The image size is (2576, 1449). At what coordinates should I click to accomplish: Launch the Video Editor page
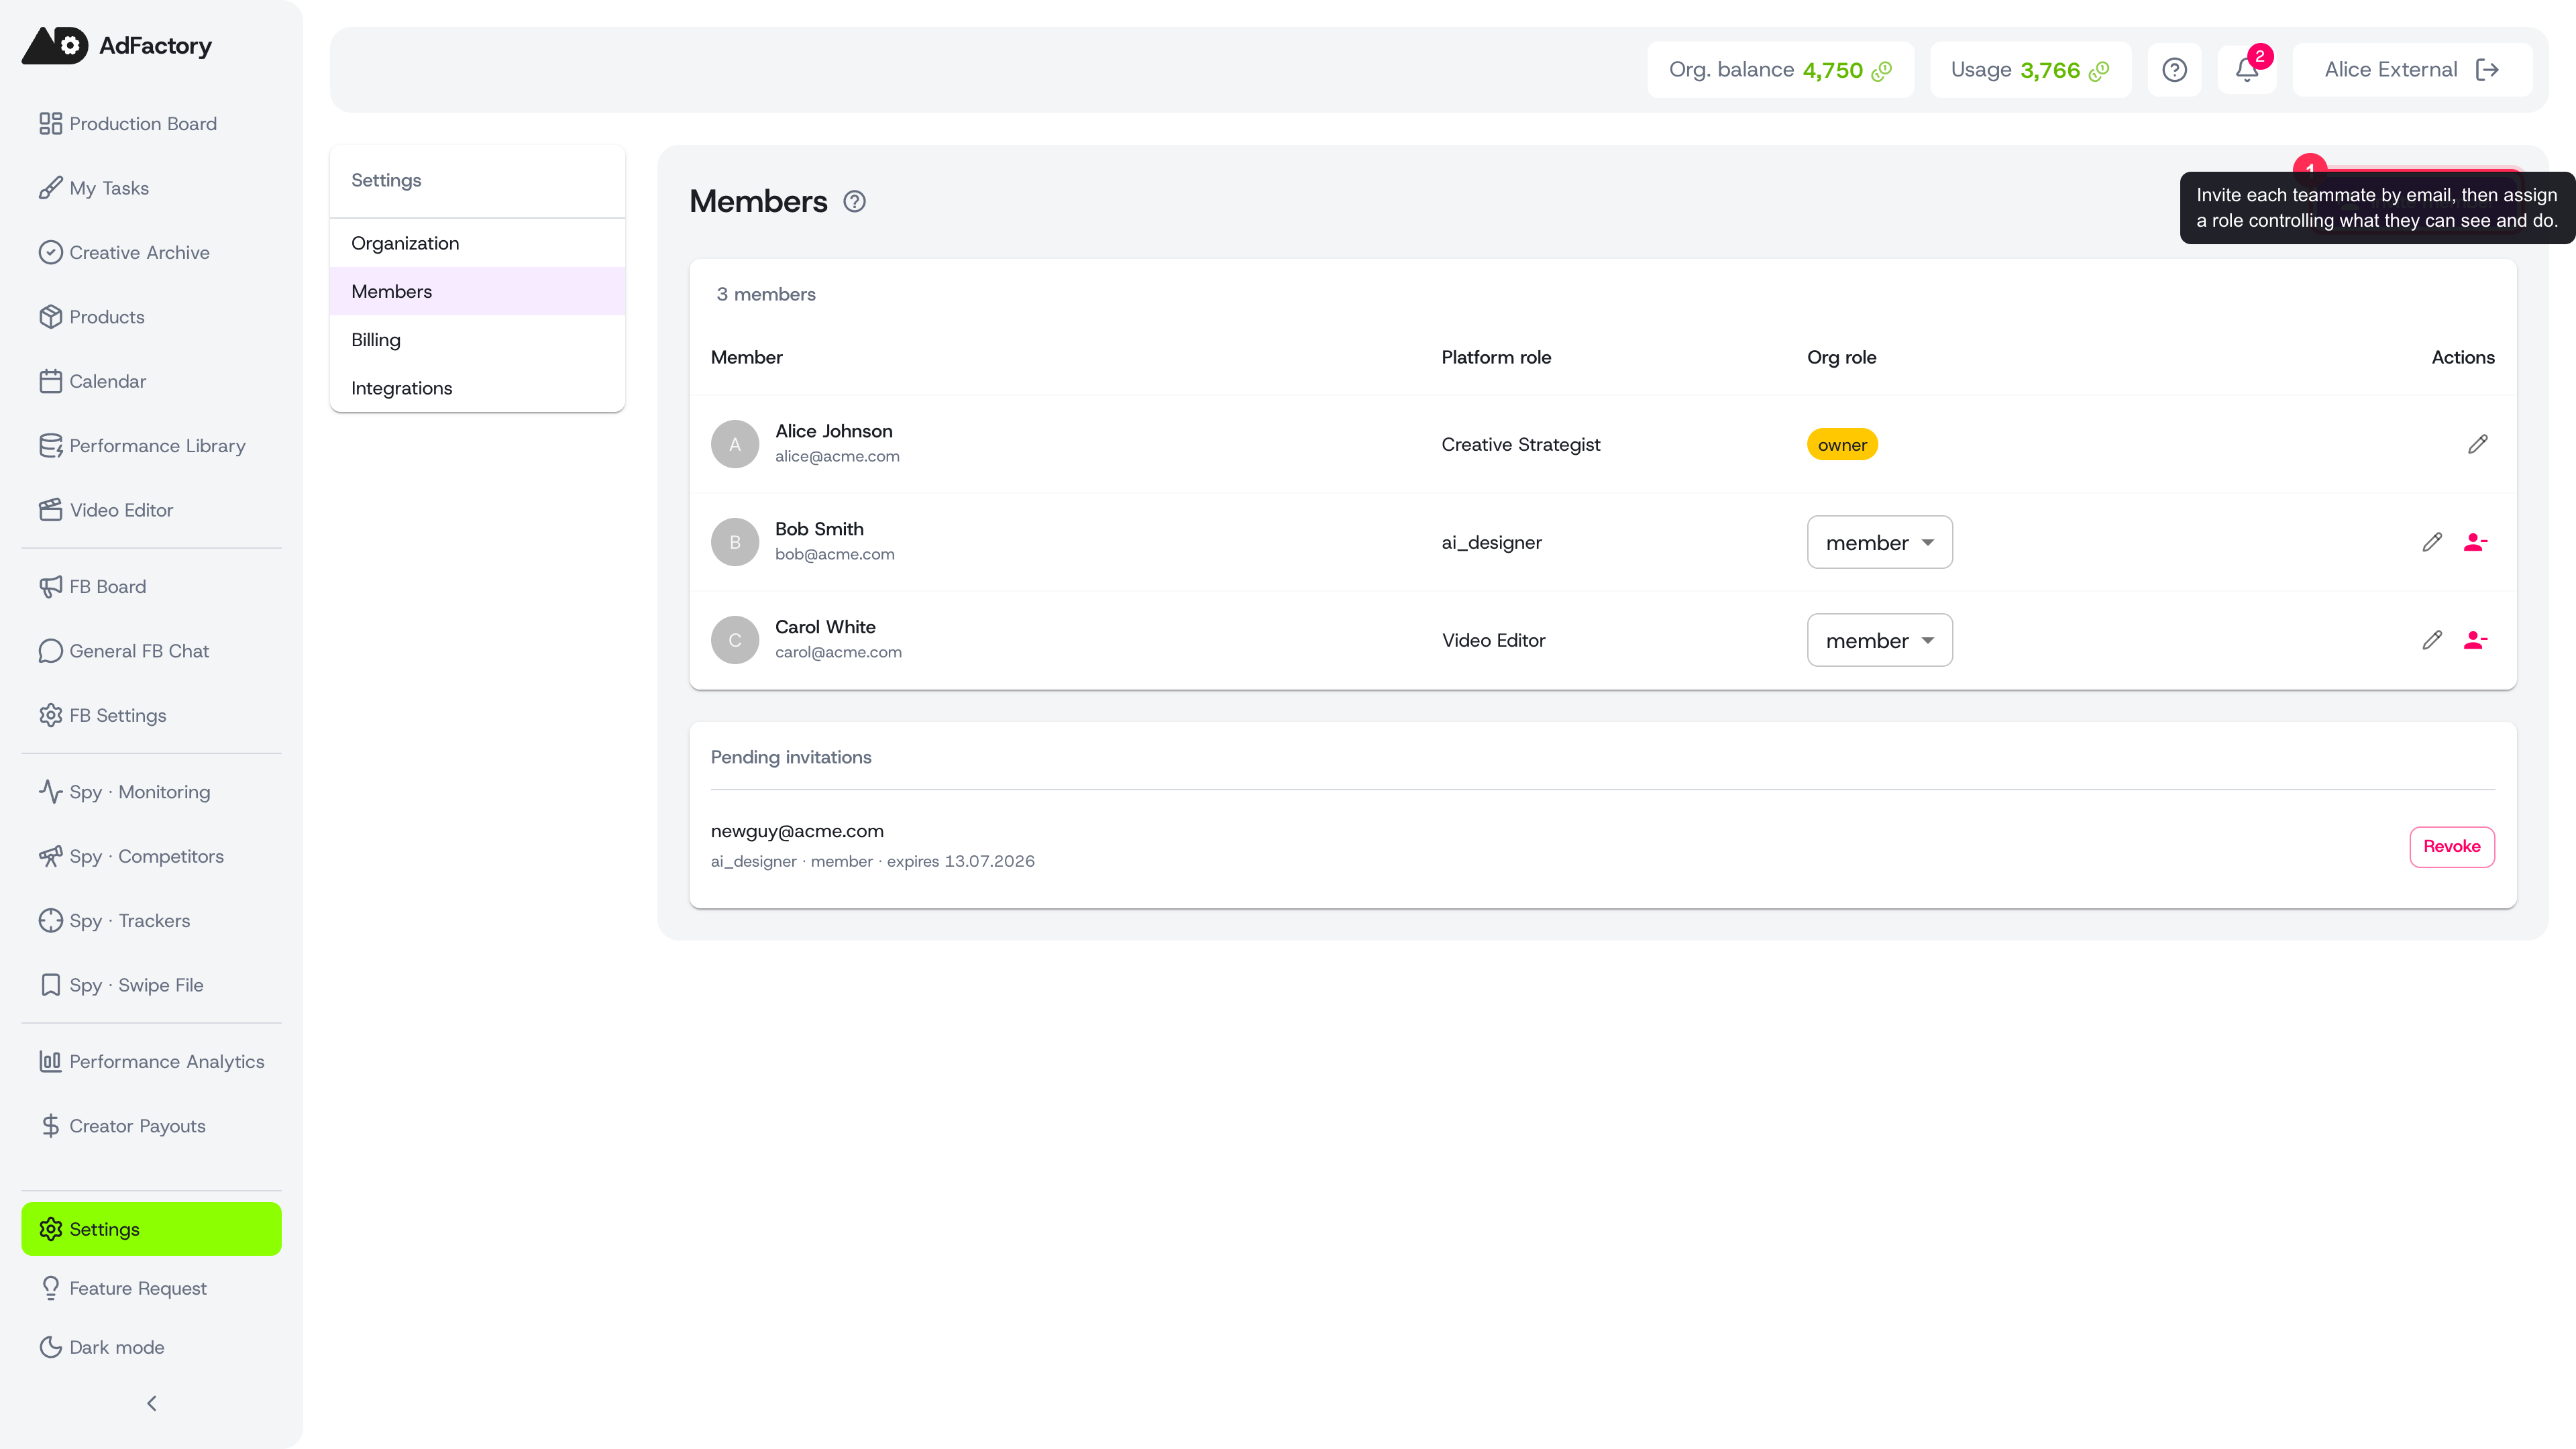click(151, 510)
